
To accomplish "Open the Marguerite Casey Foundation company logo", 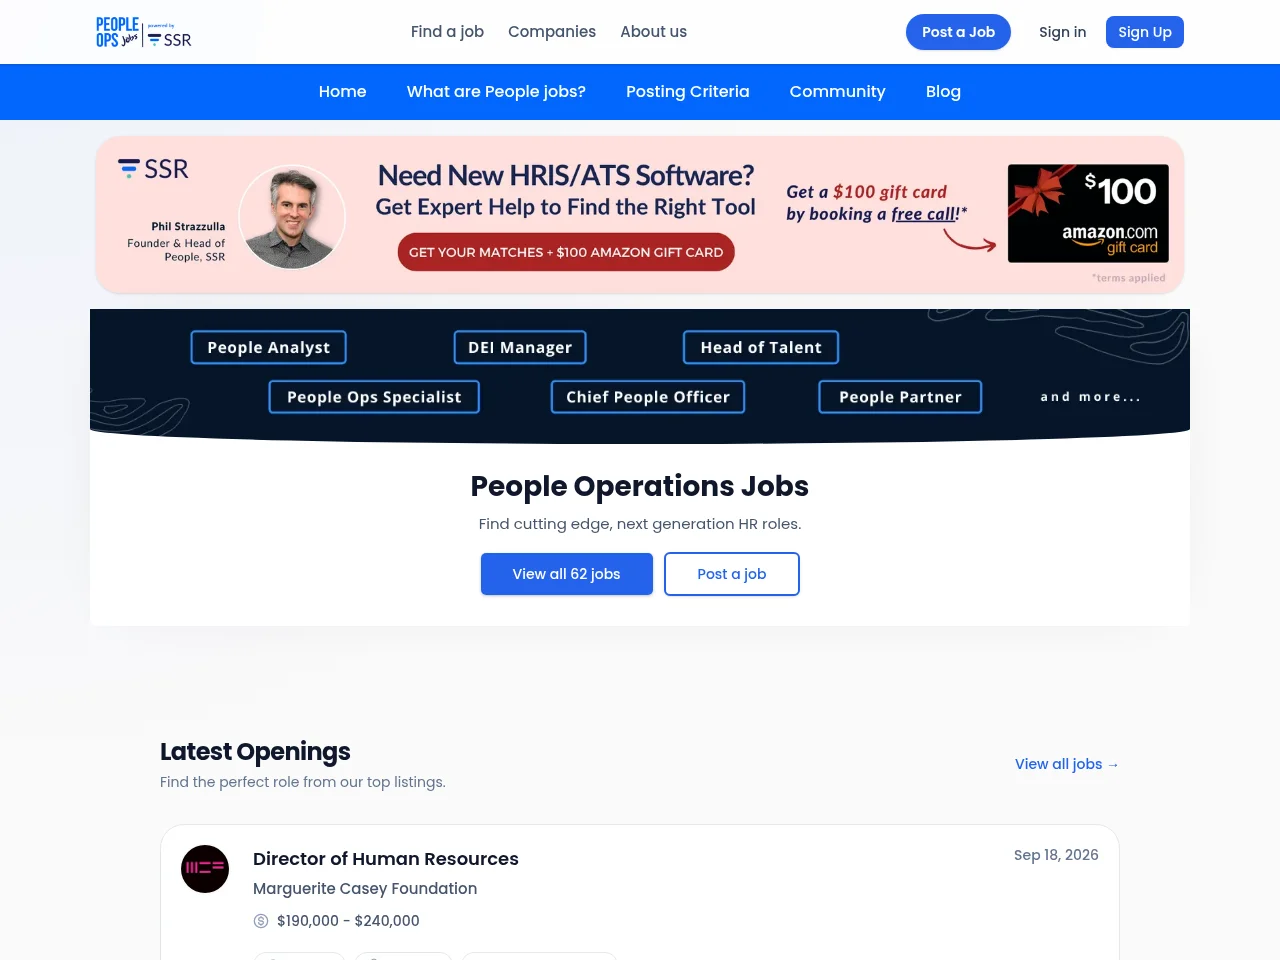I will (205, 869).
